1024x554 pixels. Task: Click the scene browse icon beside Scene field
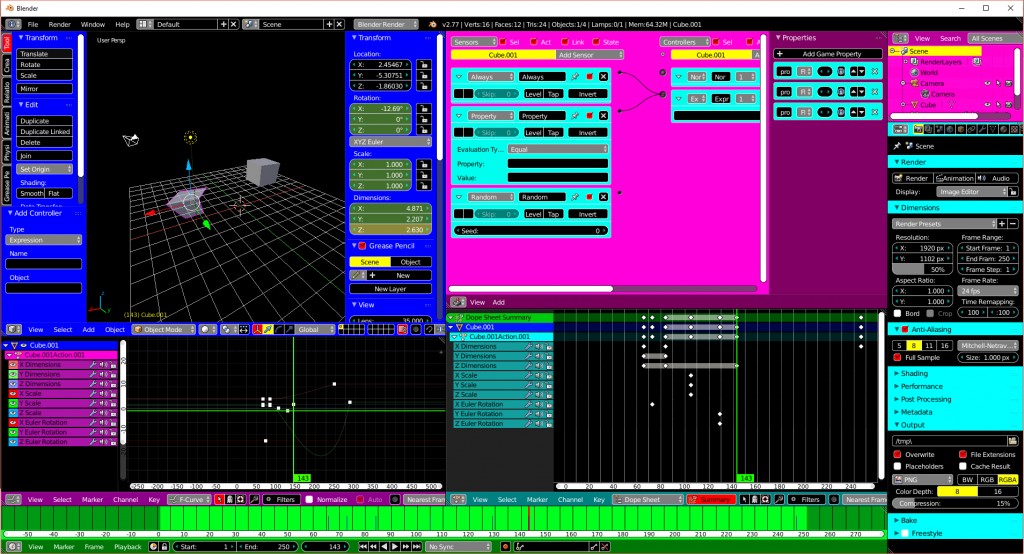point(250,24)
